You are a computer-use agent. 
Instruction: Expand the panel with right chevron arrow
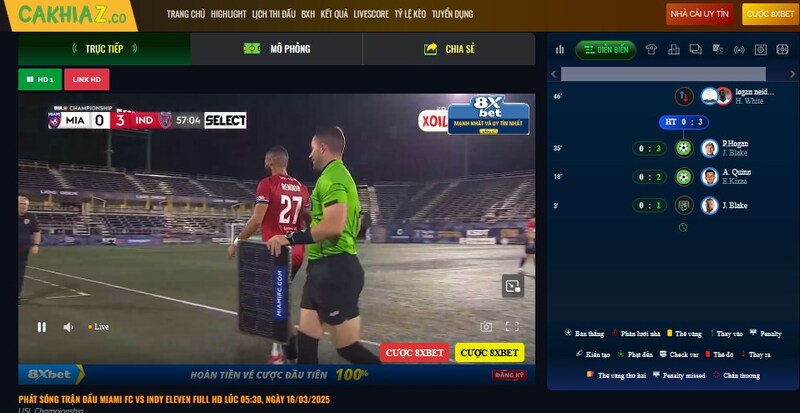(792, 75)
